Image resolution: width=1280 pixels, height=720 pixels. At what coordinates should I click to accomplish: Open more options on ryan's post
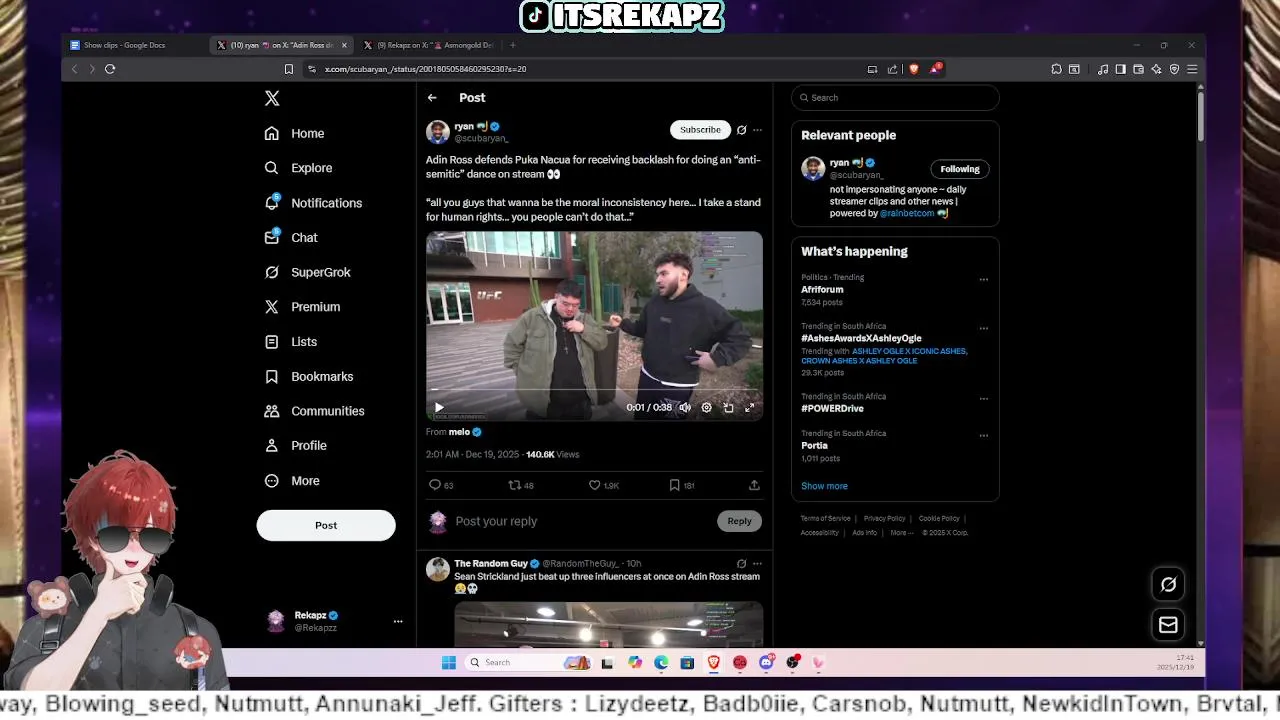[x=757, y=130]
